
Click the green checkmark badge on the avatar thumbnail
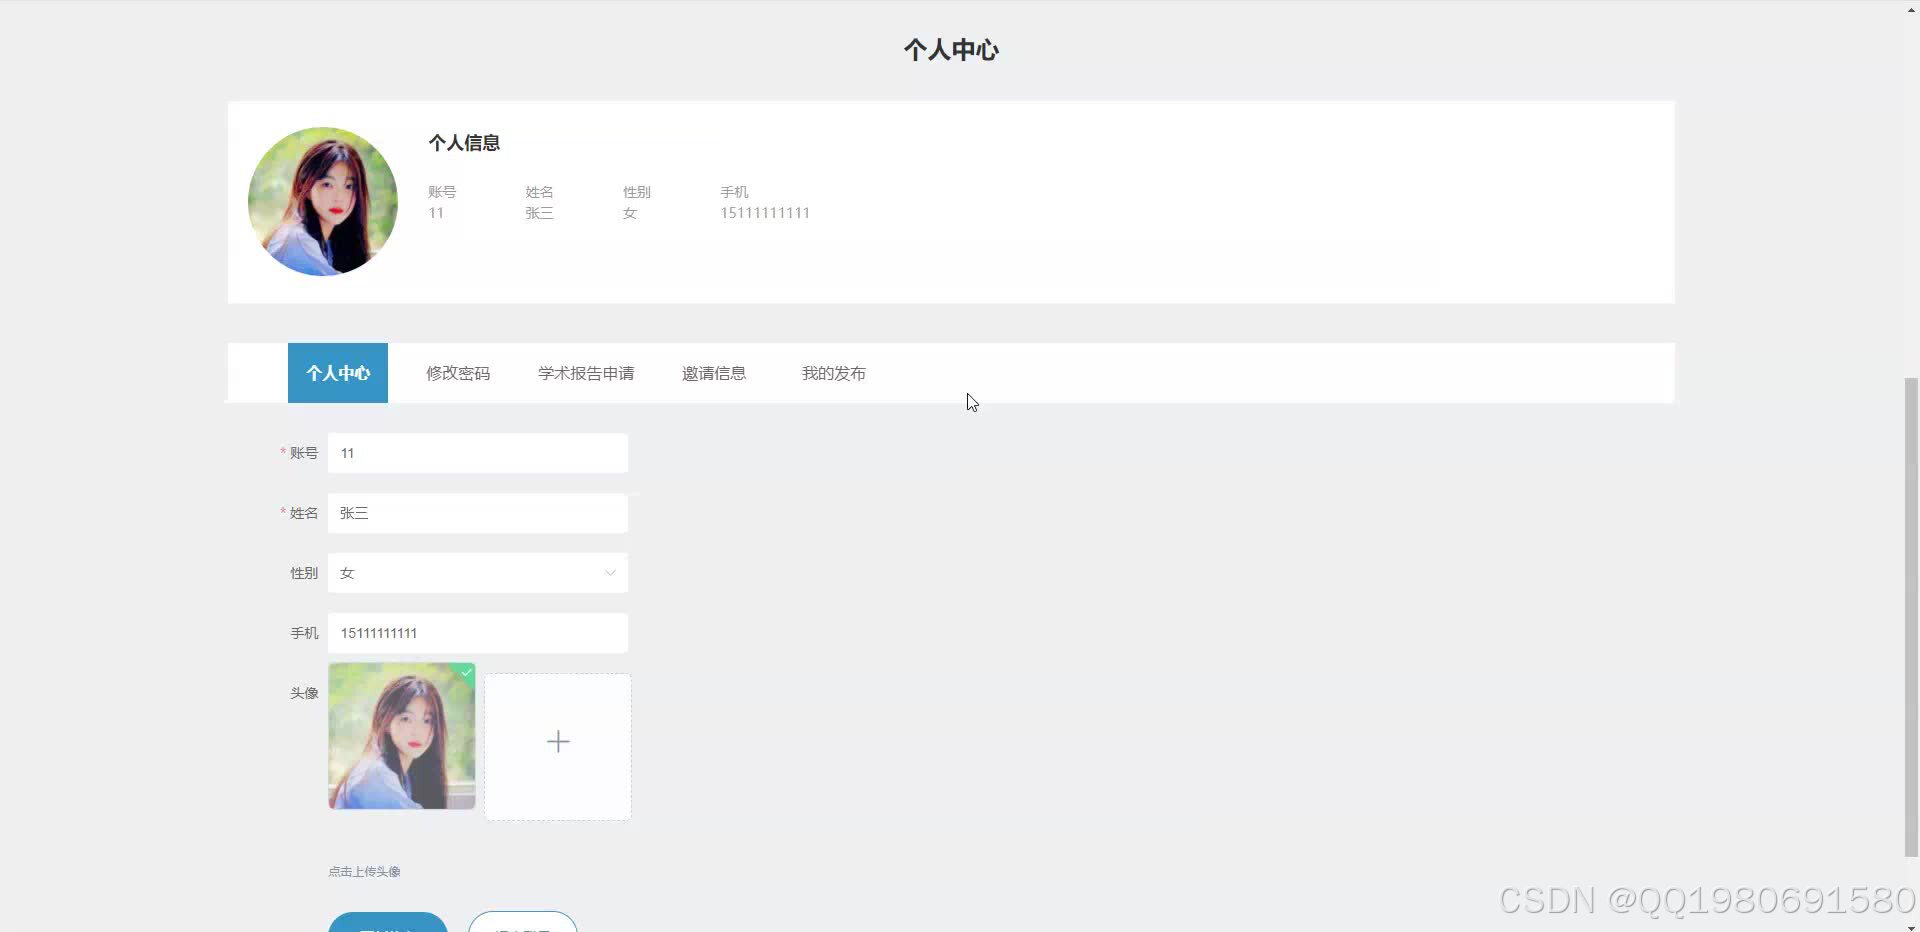(465, 673)
